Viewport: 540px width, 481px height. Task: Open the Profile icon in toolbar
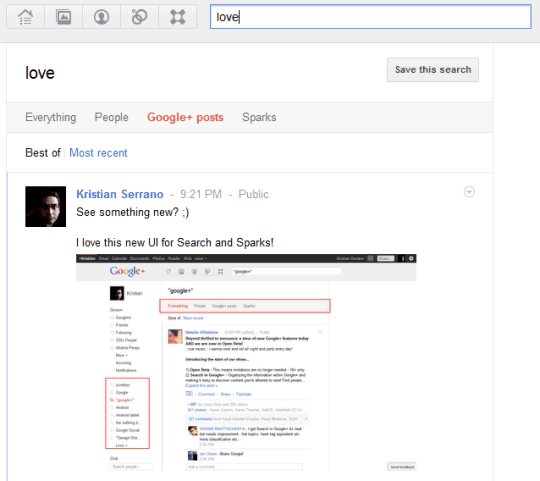102,17
